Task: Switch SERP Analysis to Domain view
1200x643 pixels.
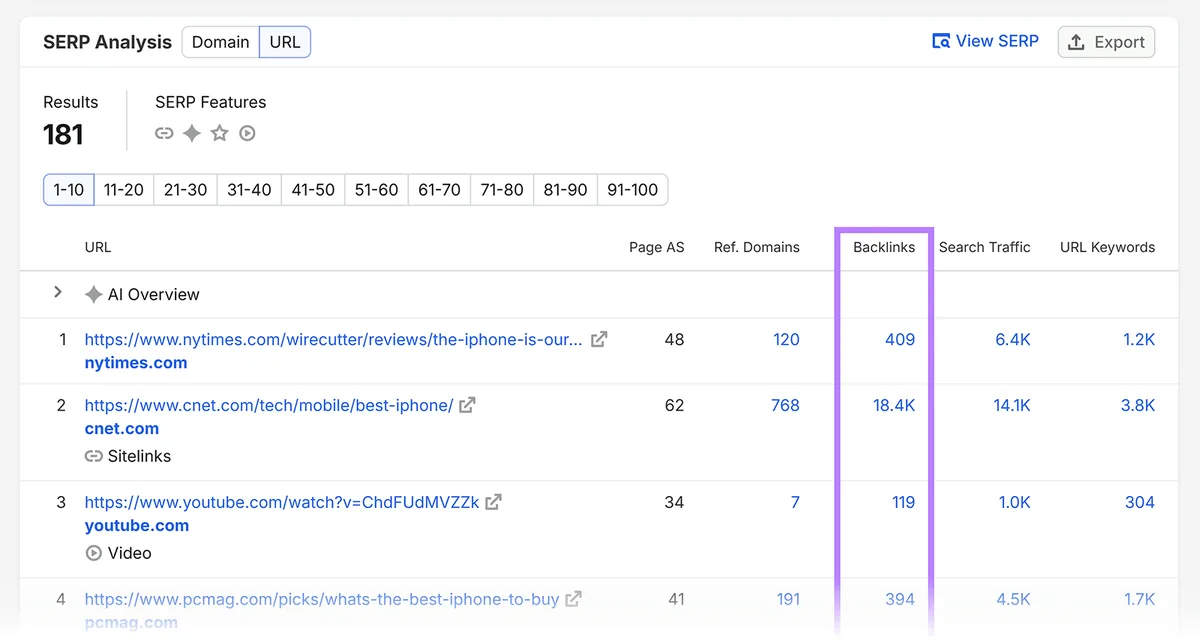Action: (x=221, y=42)
